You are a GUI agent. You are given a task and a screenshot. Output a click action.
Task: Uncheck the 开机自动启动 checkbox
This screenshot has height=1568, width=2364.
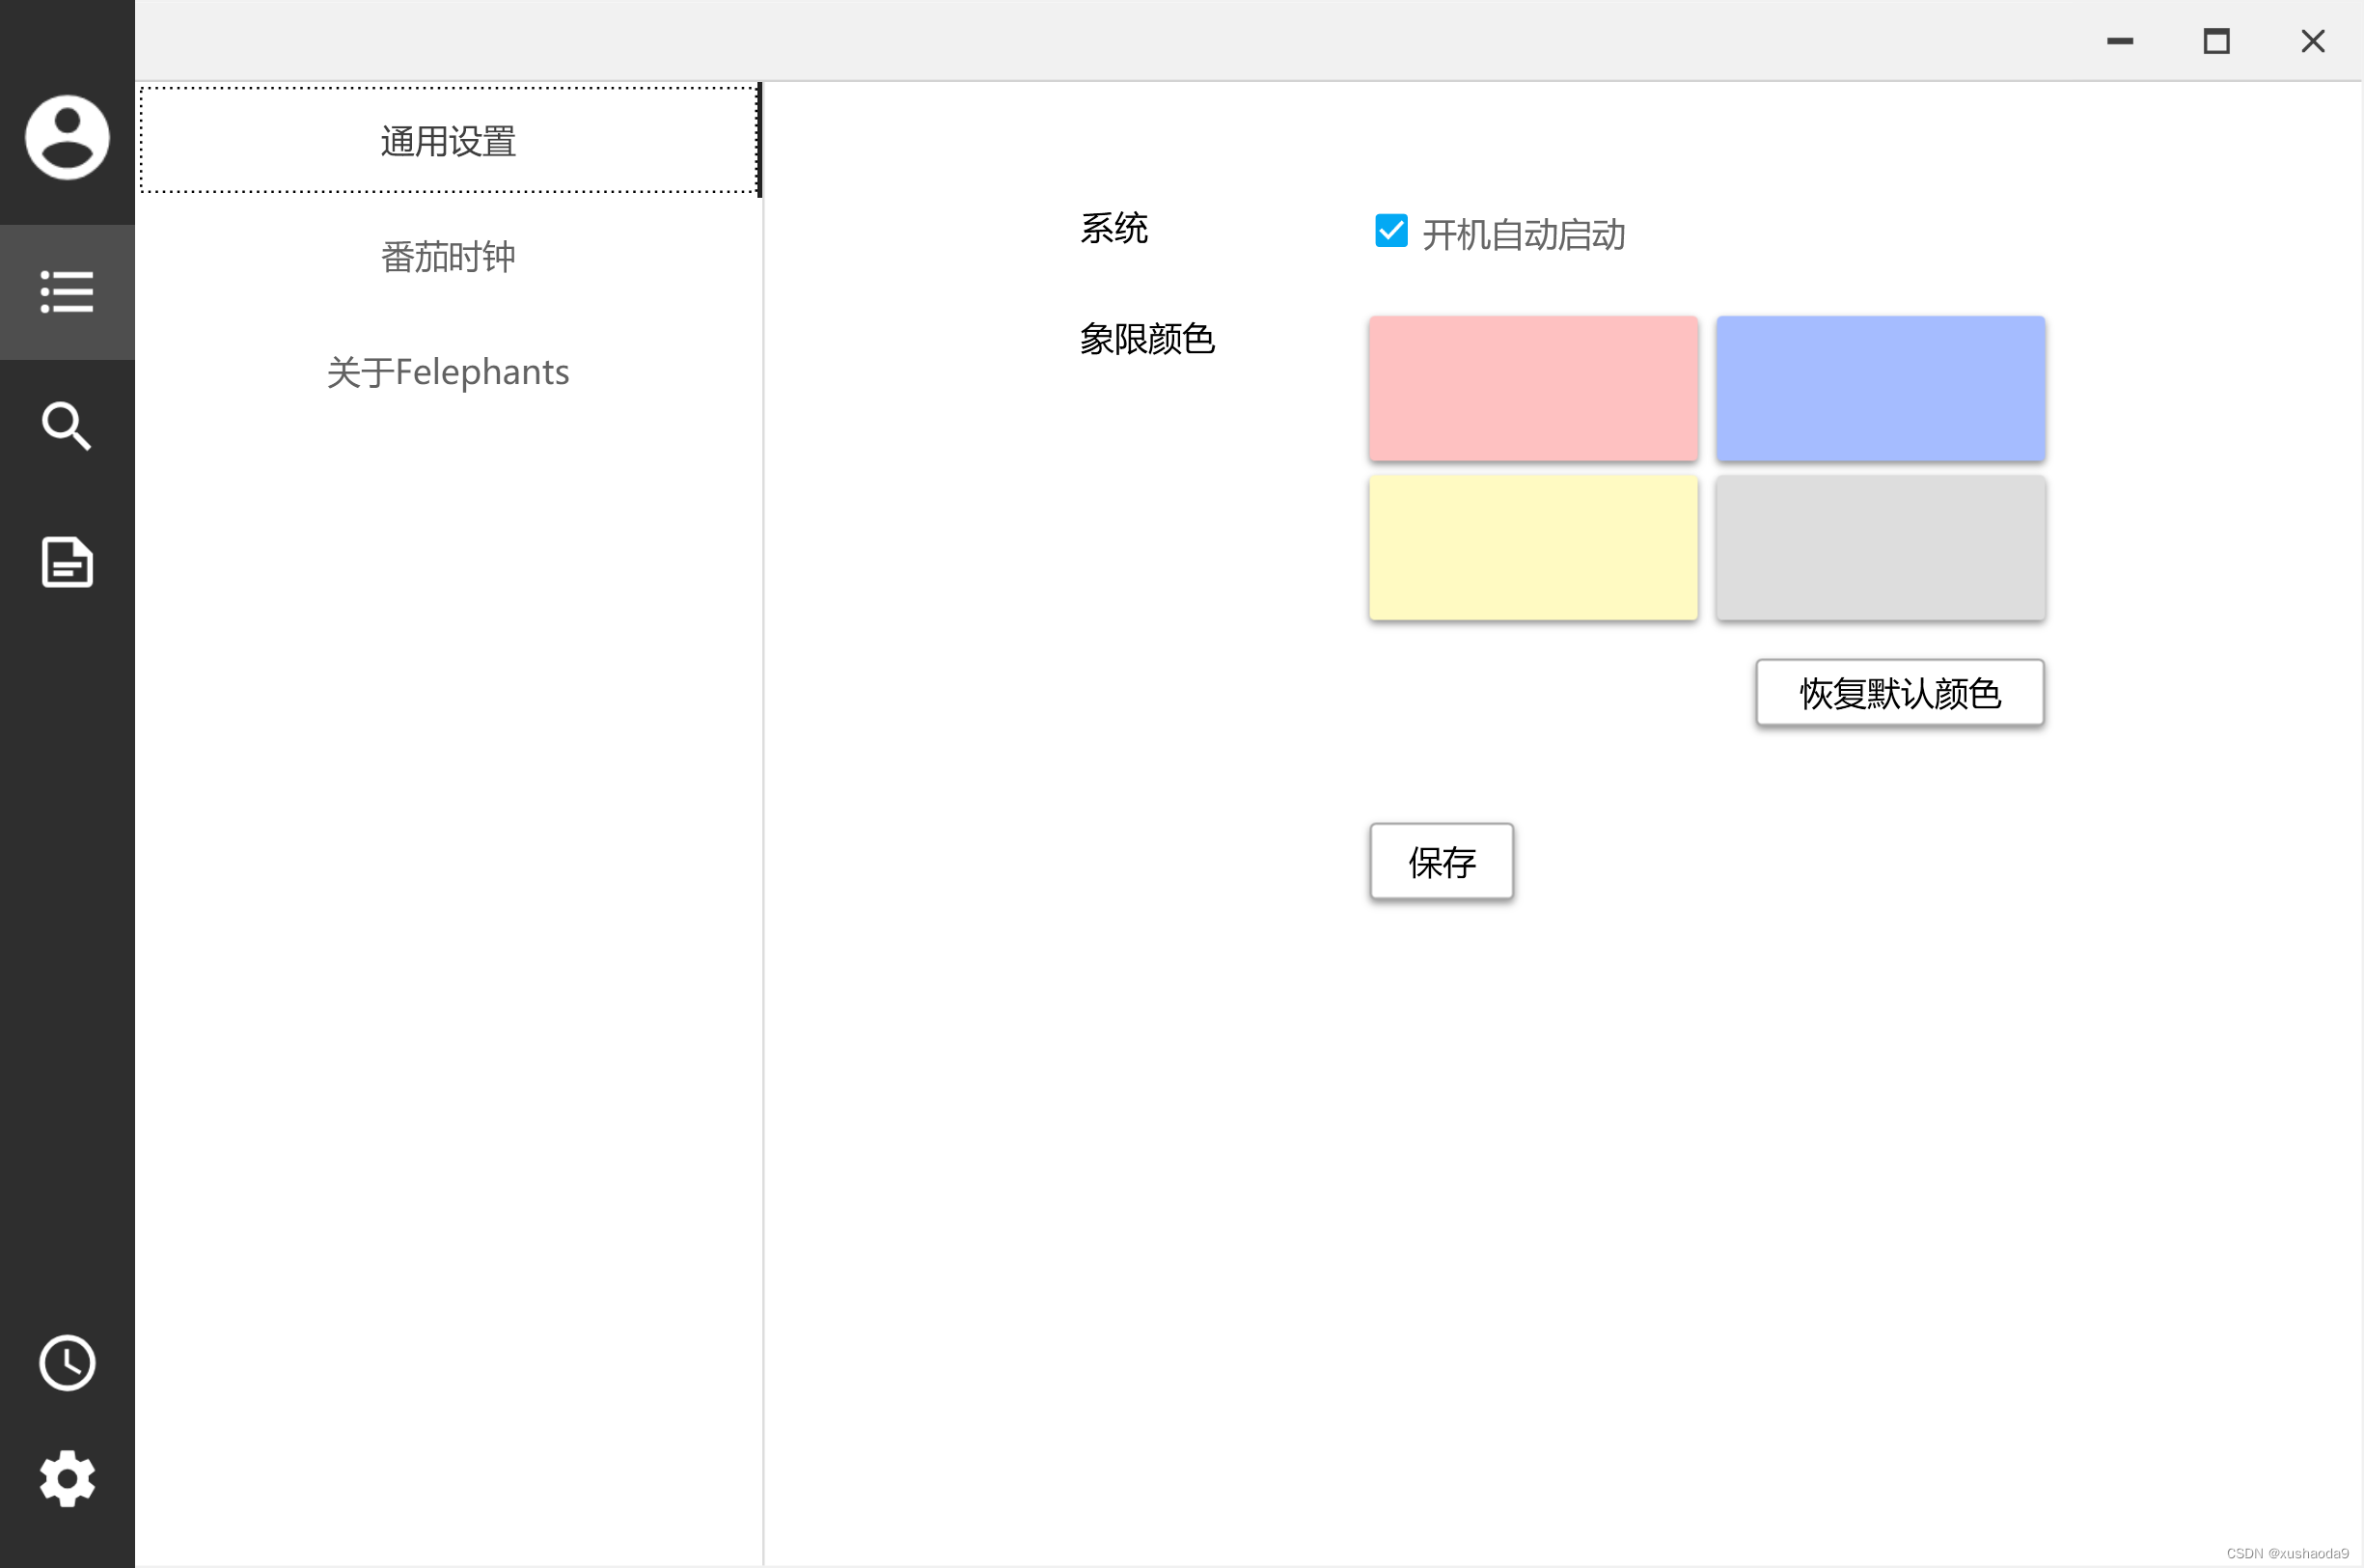[1391, 231]
